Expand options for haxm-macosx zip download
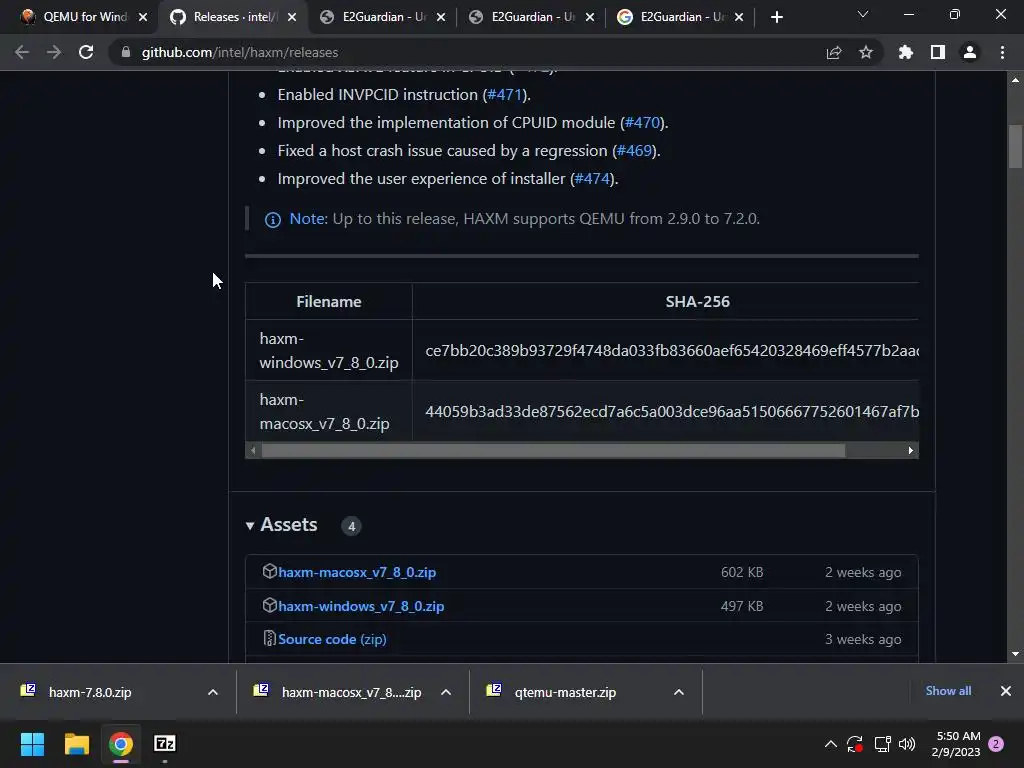The image size is (1024, 768). [x=446, y=692]
